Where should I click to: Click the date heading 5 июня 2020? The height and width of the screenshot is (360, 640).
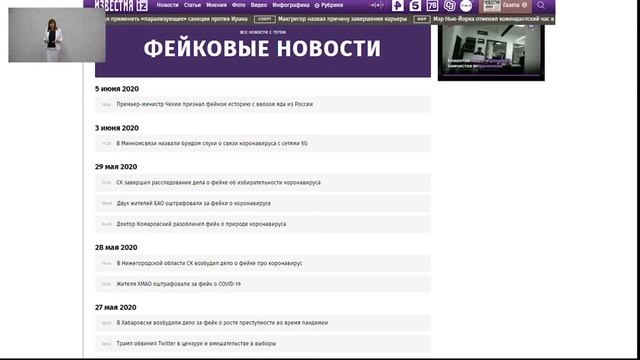point(117,89)
